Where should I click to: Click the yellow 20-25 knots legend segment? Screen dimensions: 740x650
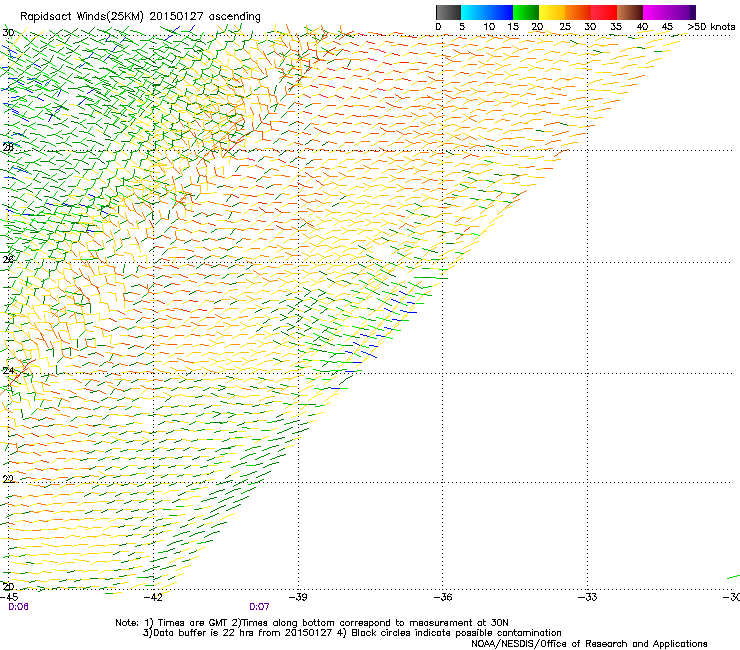click(552, 12)
